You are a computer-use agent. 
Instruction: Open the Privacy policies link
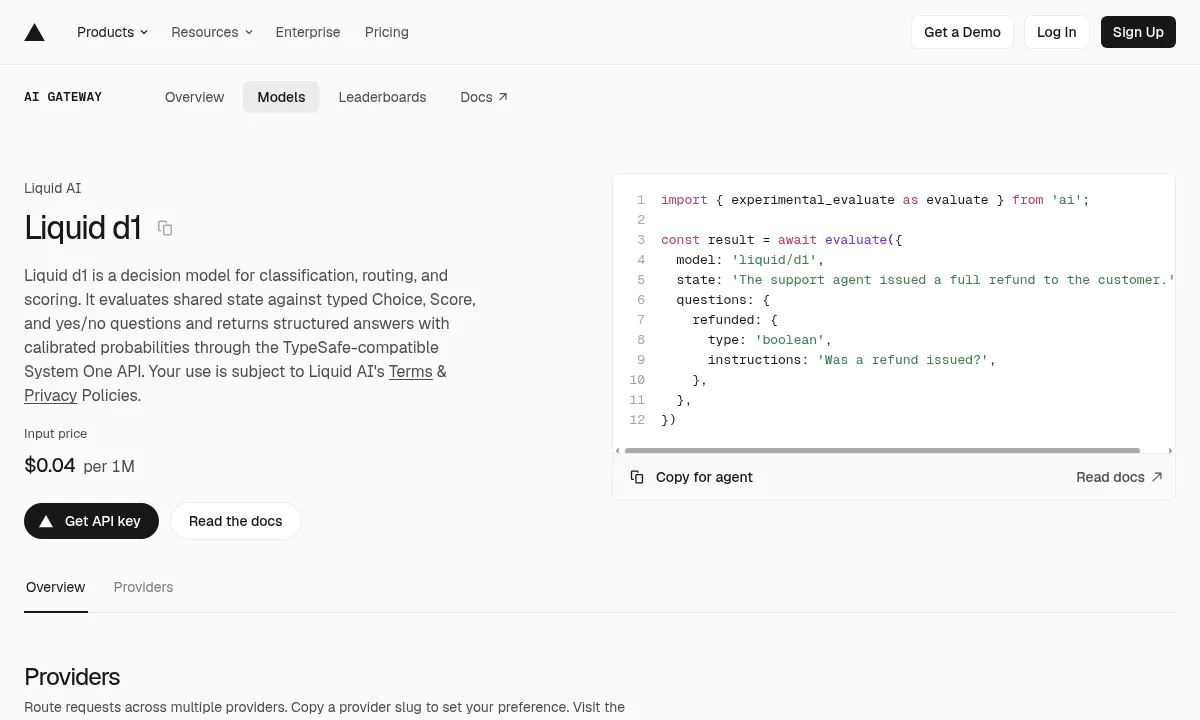(x=51, y=395)
